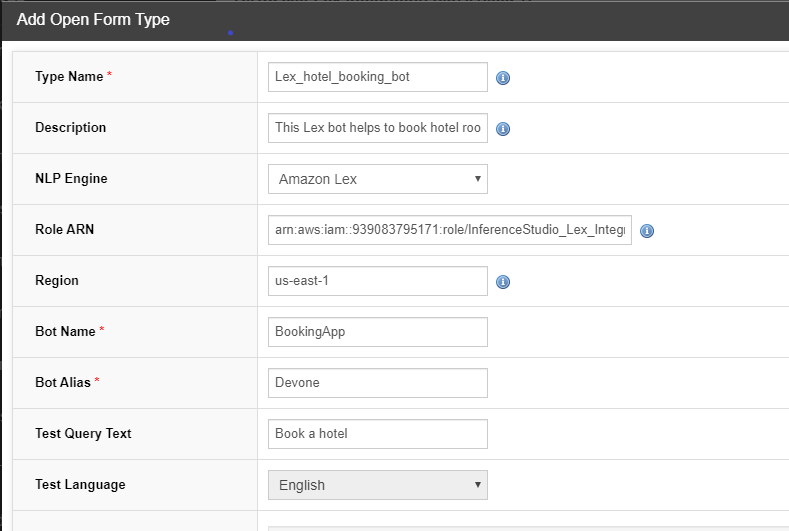The height and width of the screenshot is (531, 789).
Task: Click info icon next to Type Name field
Action: pyautogui.click(x=503, y=78)
